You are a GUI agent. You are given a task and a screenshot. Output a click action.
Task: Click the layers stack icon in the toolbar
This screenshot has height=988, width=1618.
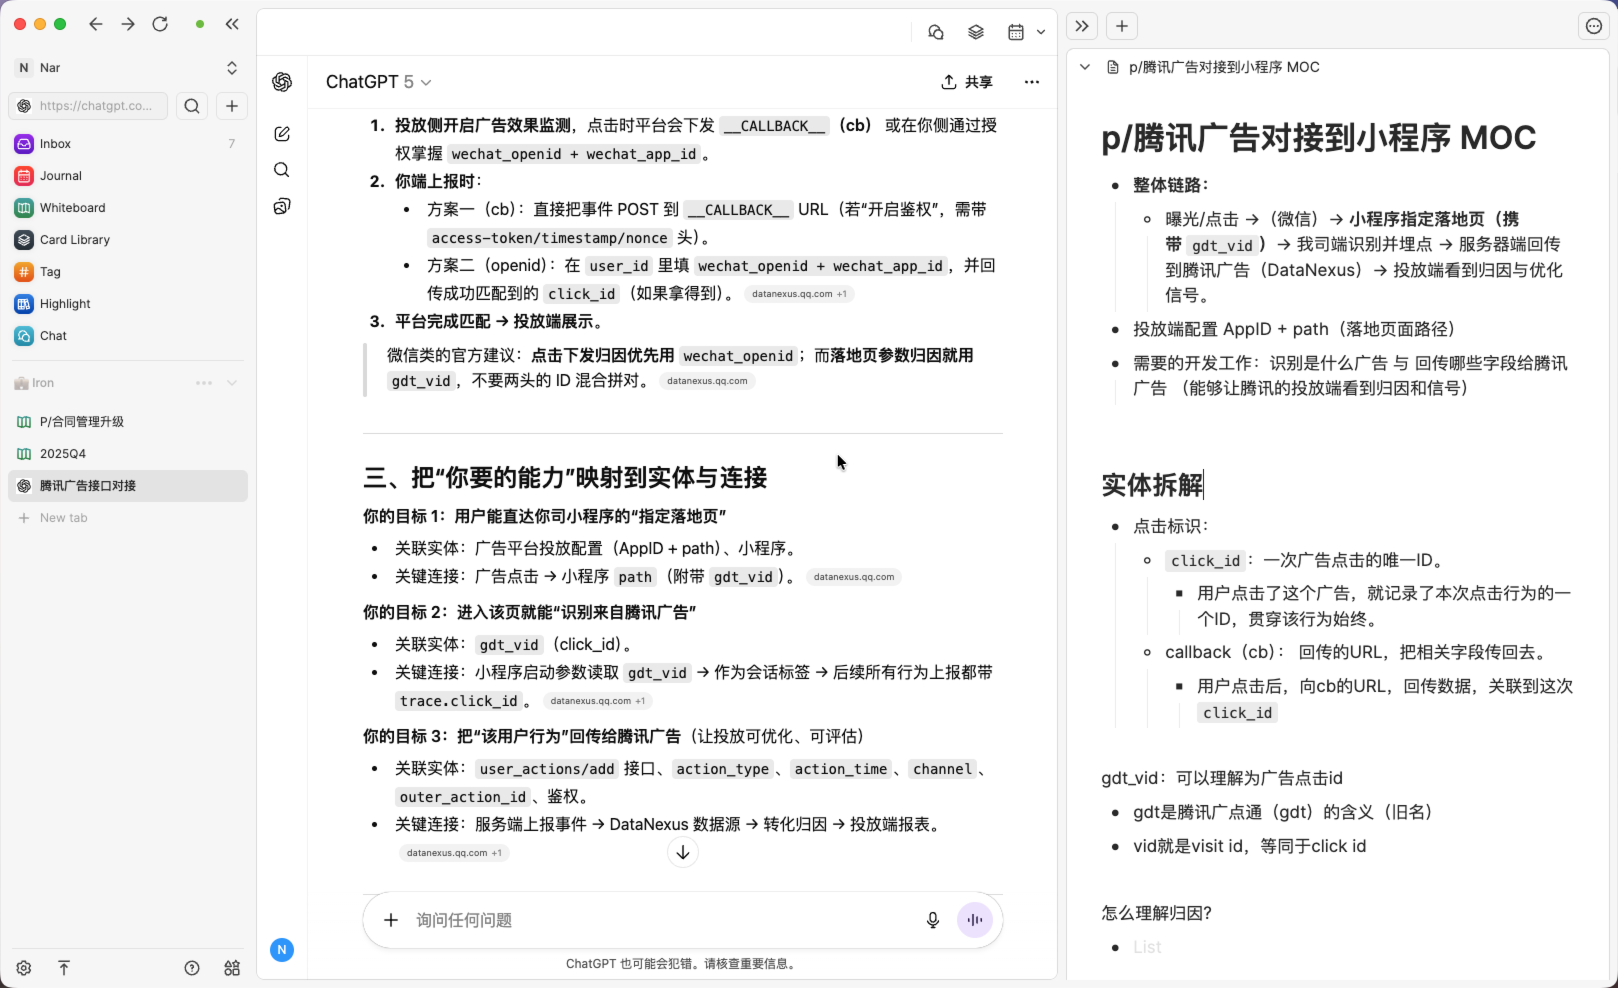(976, 32)
